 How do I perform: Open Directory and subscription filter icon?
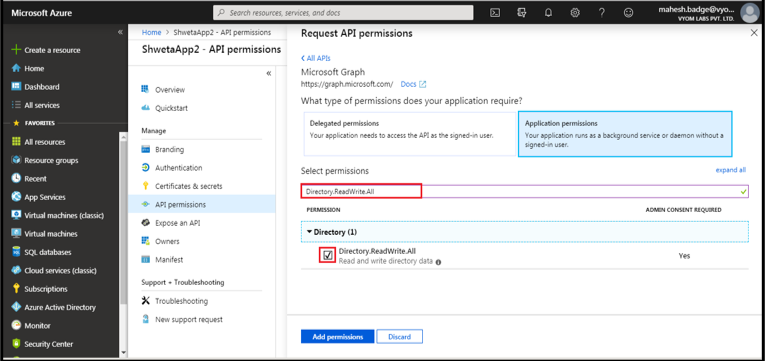click(x=522, y=13)
